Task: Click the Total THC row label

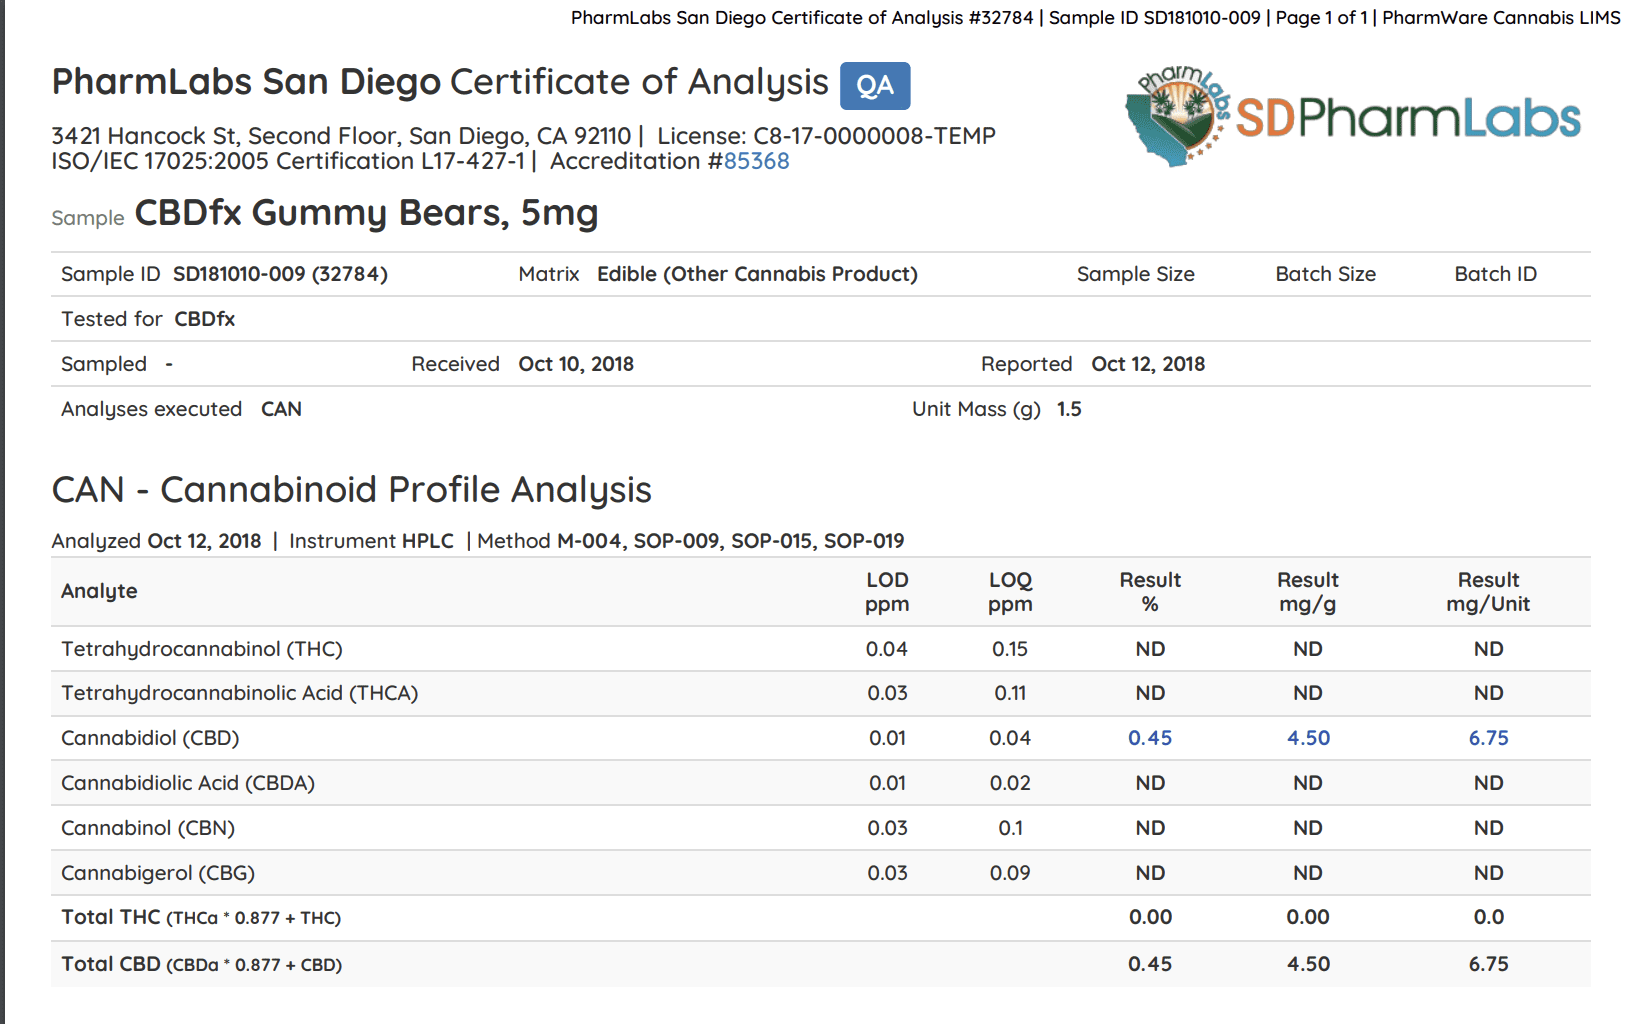Action: click(201, 917)
